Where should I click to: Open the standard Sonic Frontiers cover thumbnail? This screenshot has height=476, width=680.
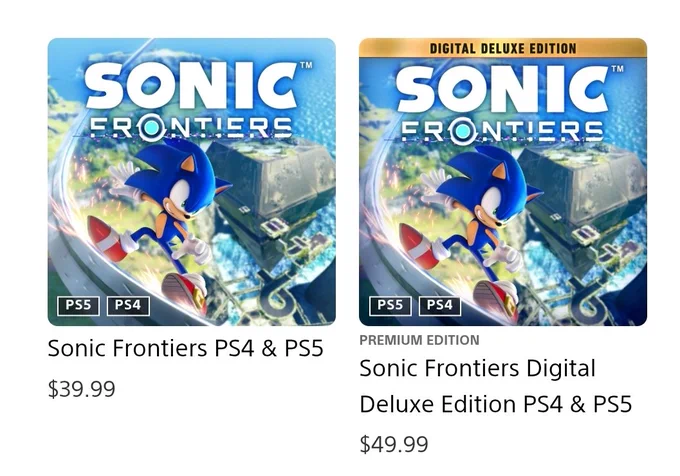coord(192,182)
